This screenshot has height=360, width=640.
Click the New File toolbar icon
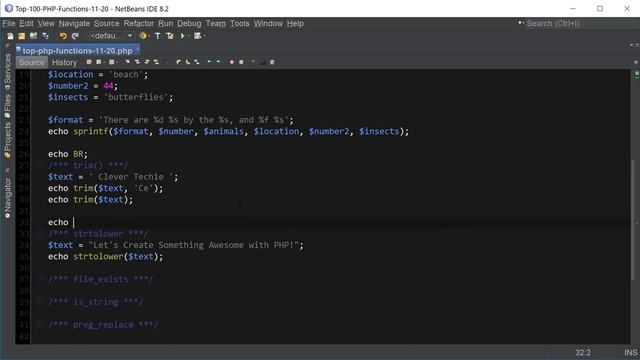click(x=10, y=36)
